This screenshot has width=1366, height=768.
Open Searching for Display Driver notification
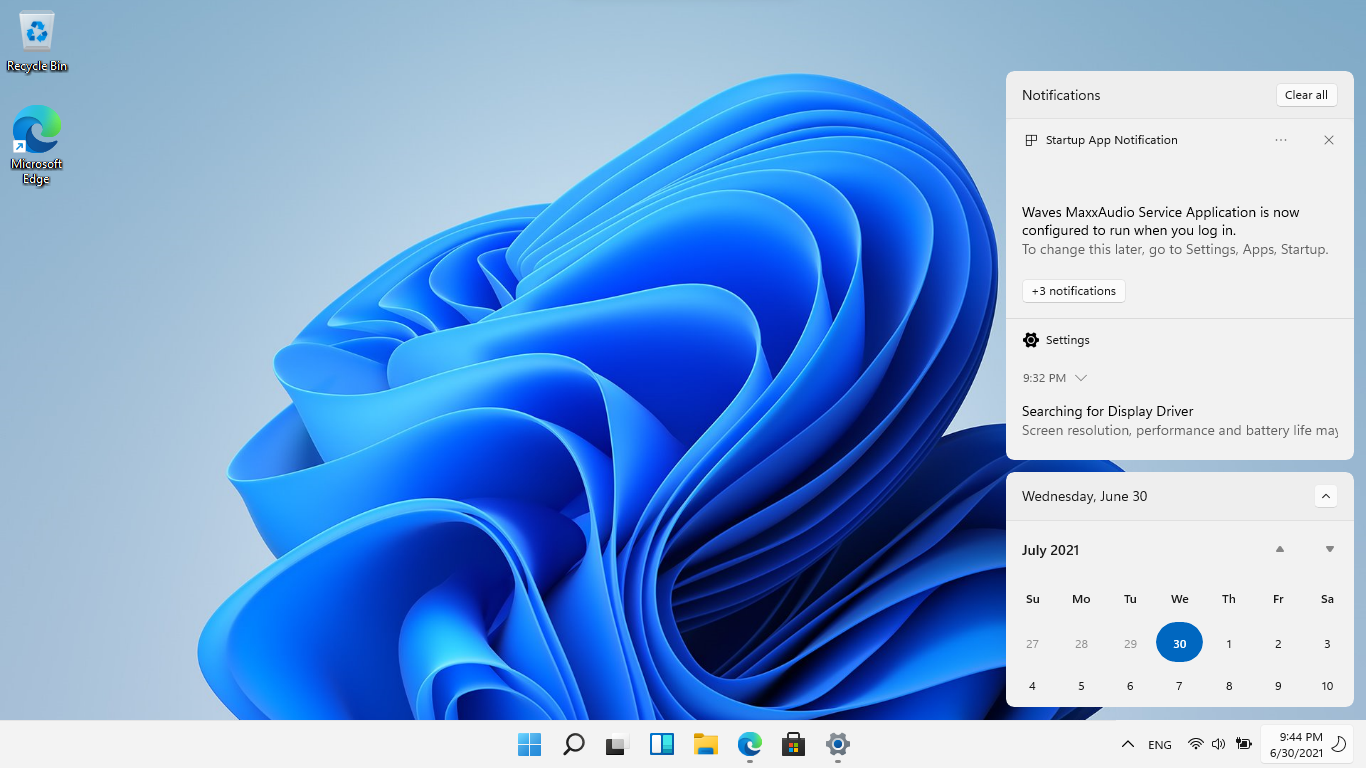(x=1180, y=420)
